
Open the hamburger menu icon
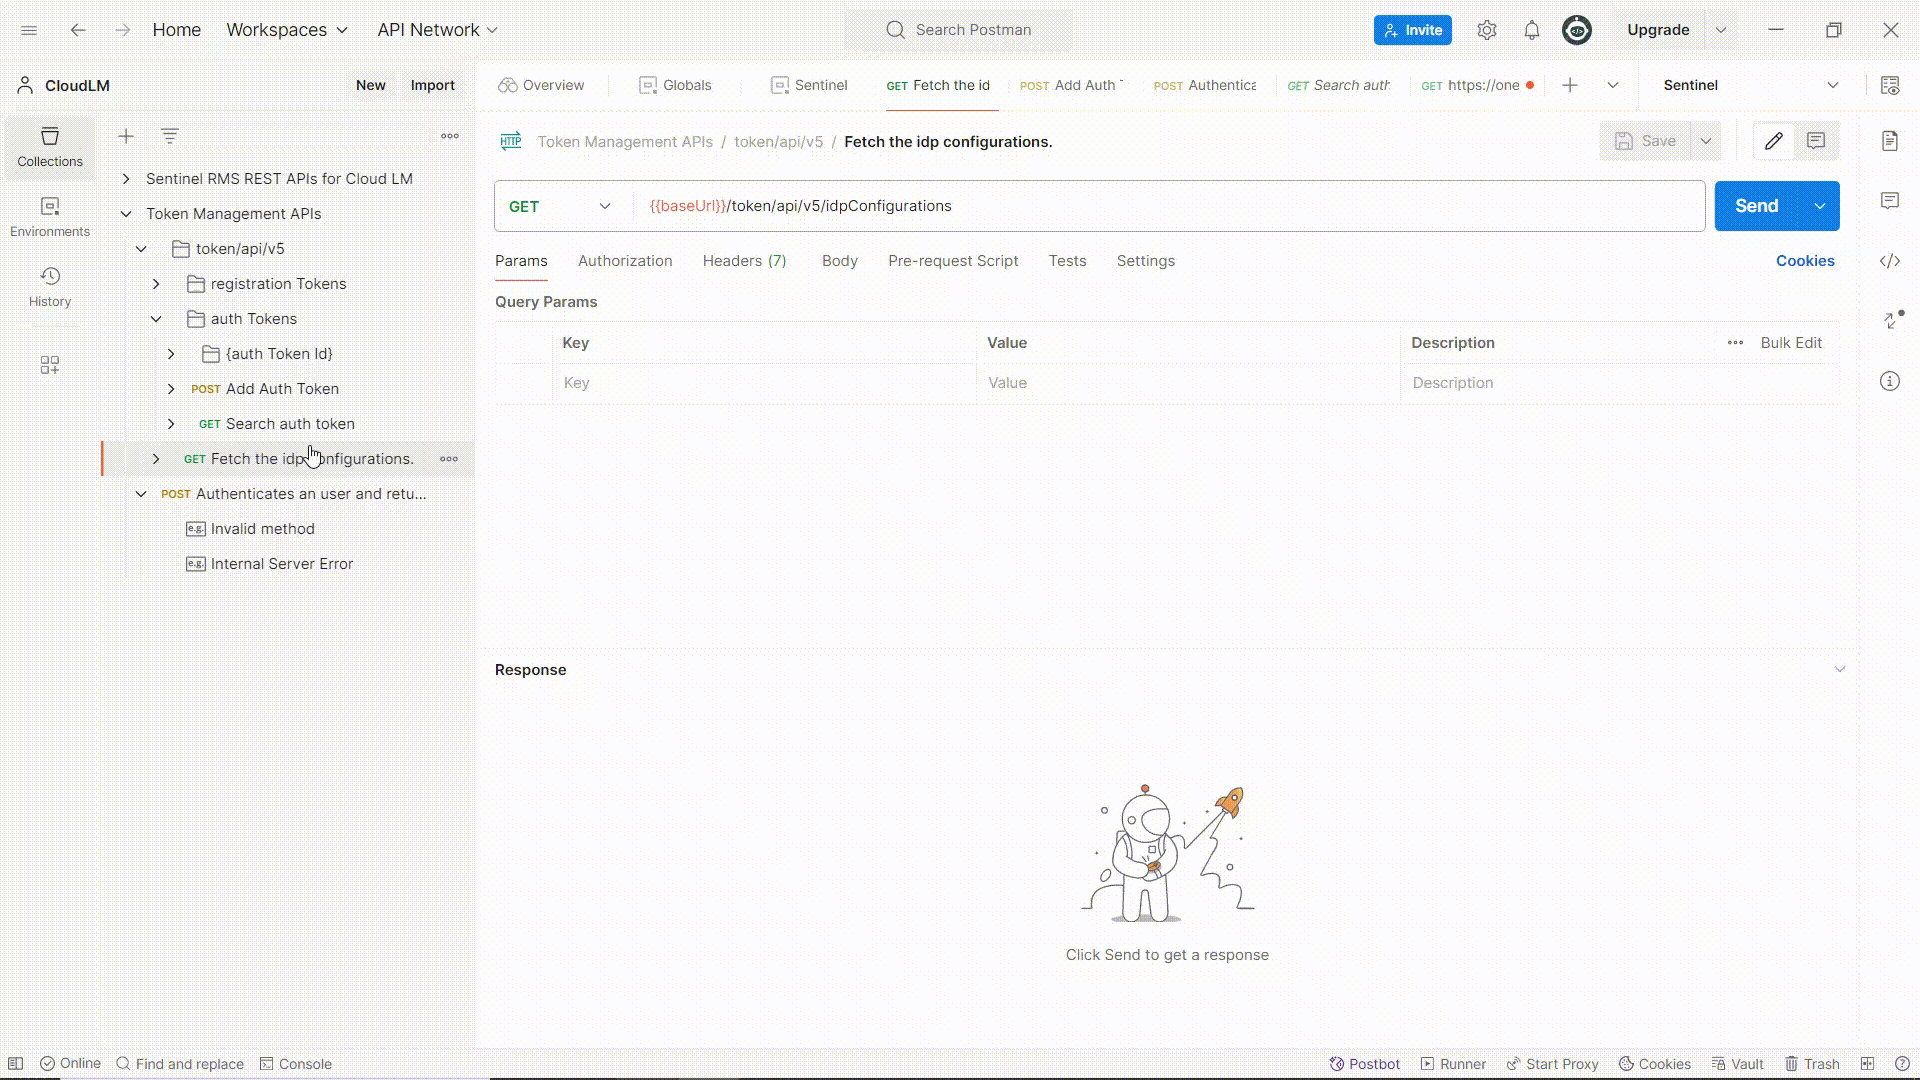coord(29,30)
